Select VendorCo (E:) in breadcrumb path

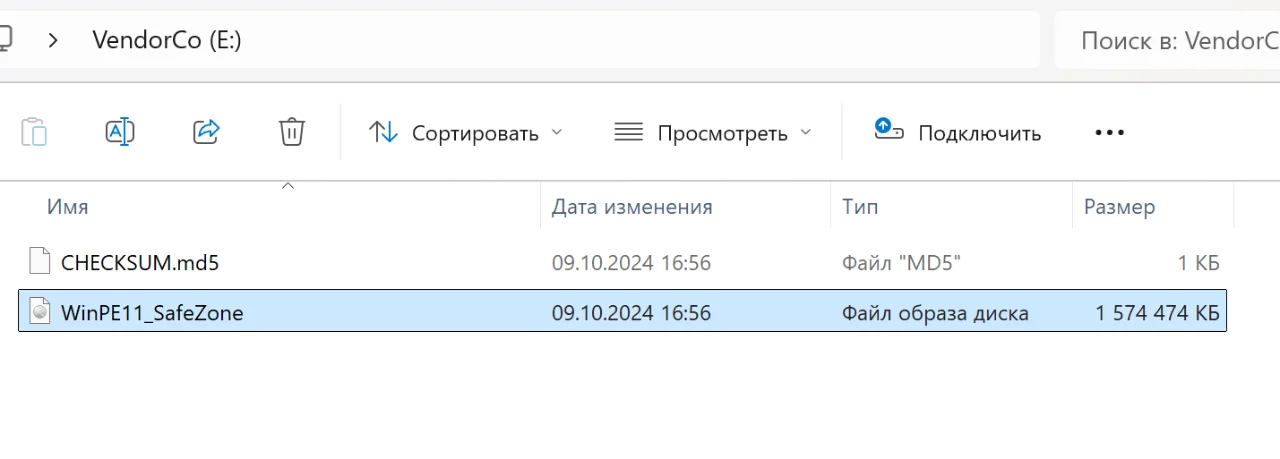coord(167,40)
